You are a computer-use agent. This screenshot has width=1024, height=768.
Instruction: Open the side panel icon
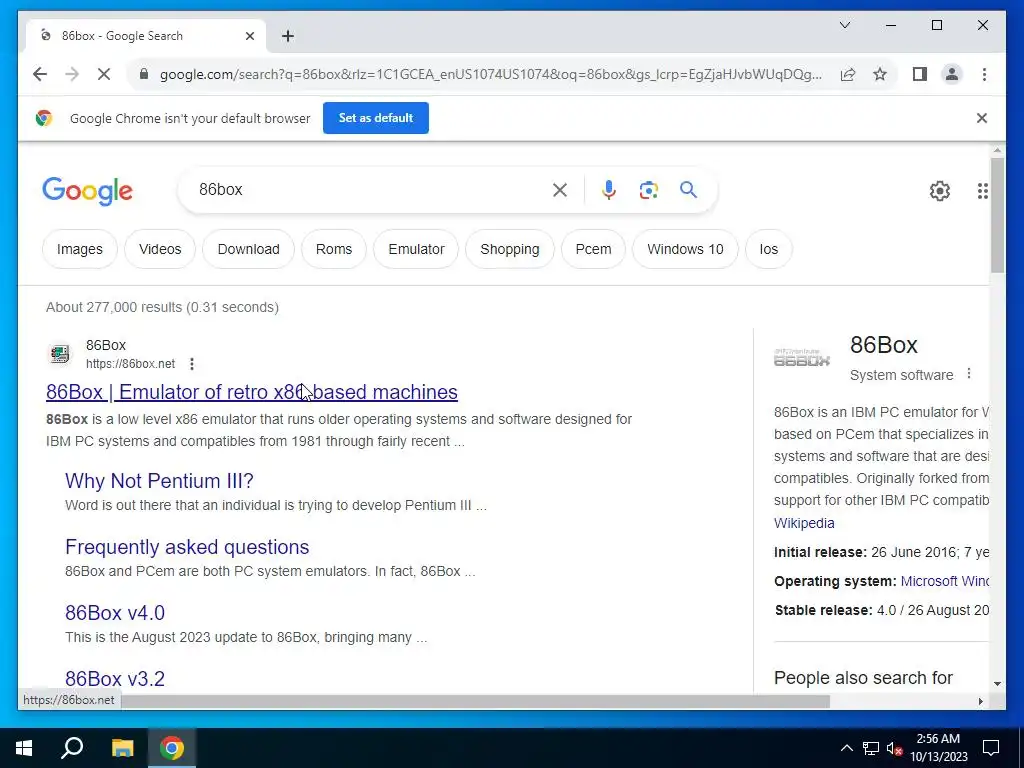pyautogui.click(x=920, y=74)
